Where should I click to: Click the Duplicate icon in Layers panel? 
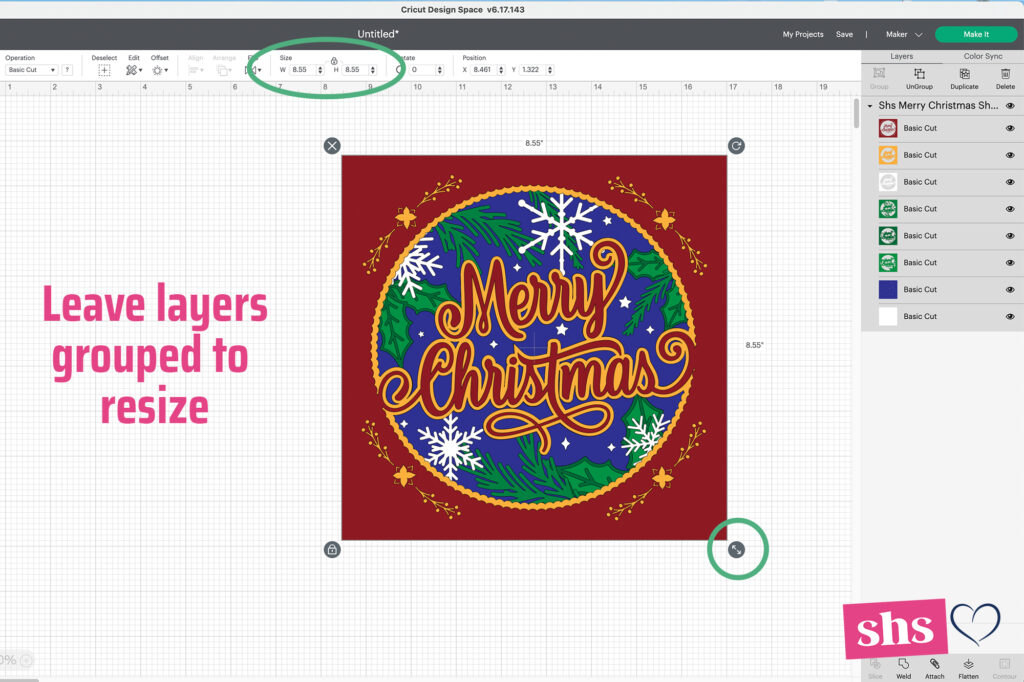click(965, 74)
